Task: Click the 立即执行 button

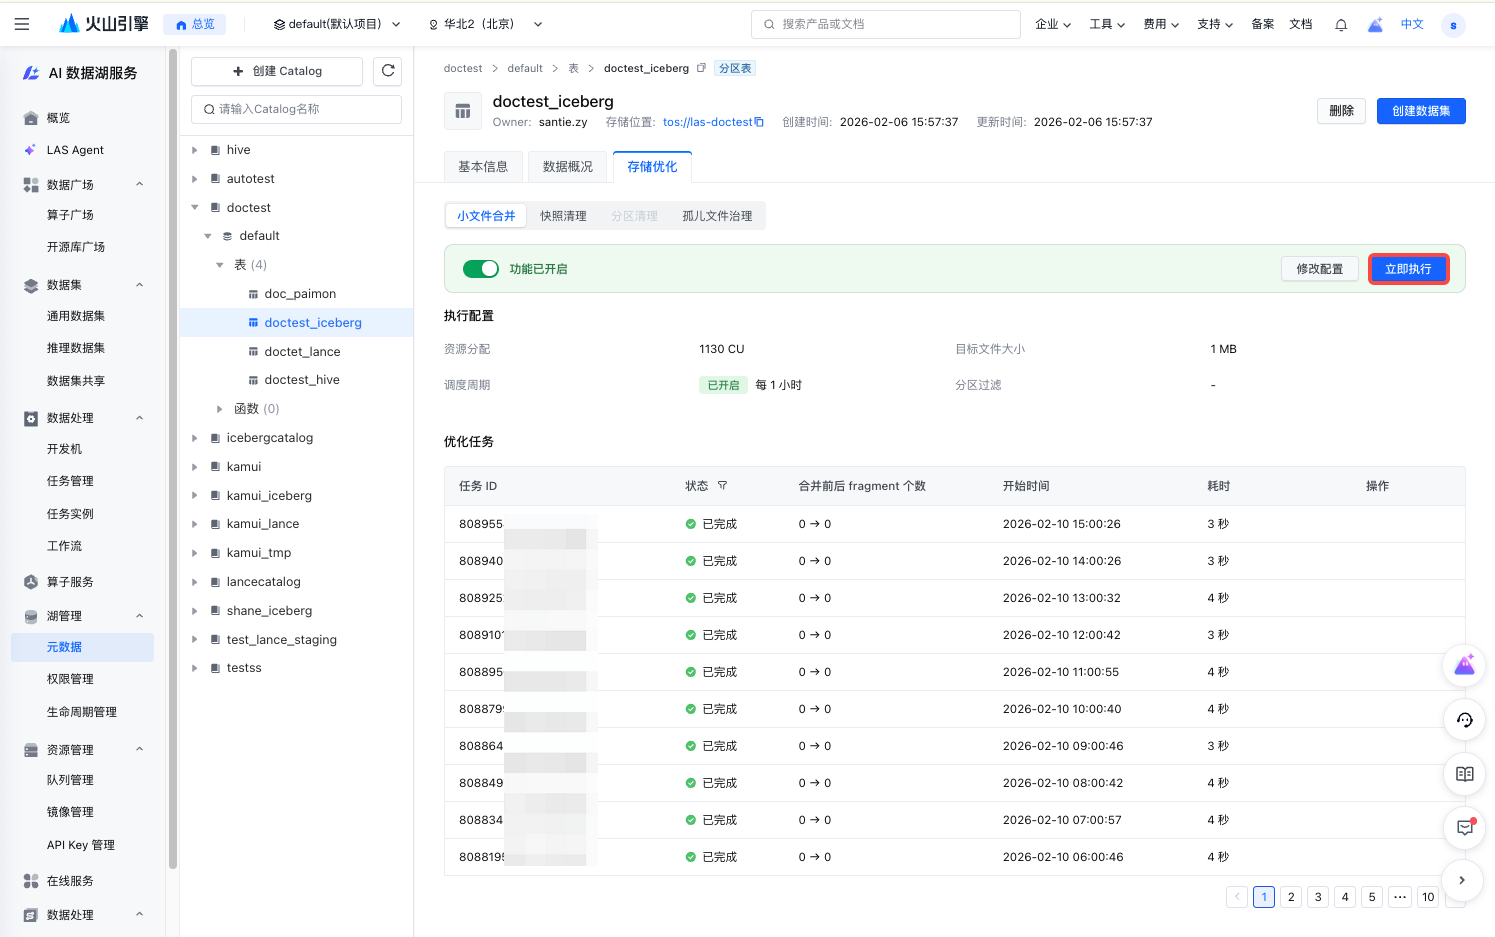Action: tap(1408, 269)
